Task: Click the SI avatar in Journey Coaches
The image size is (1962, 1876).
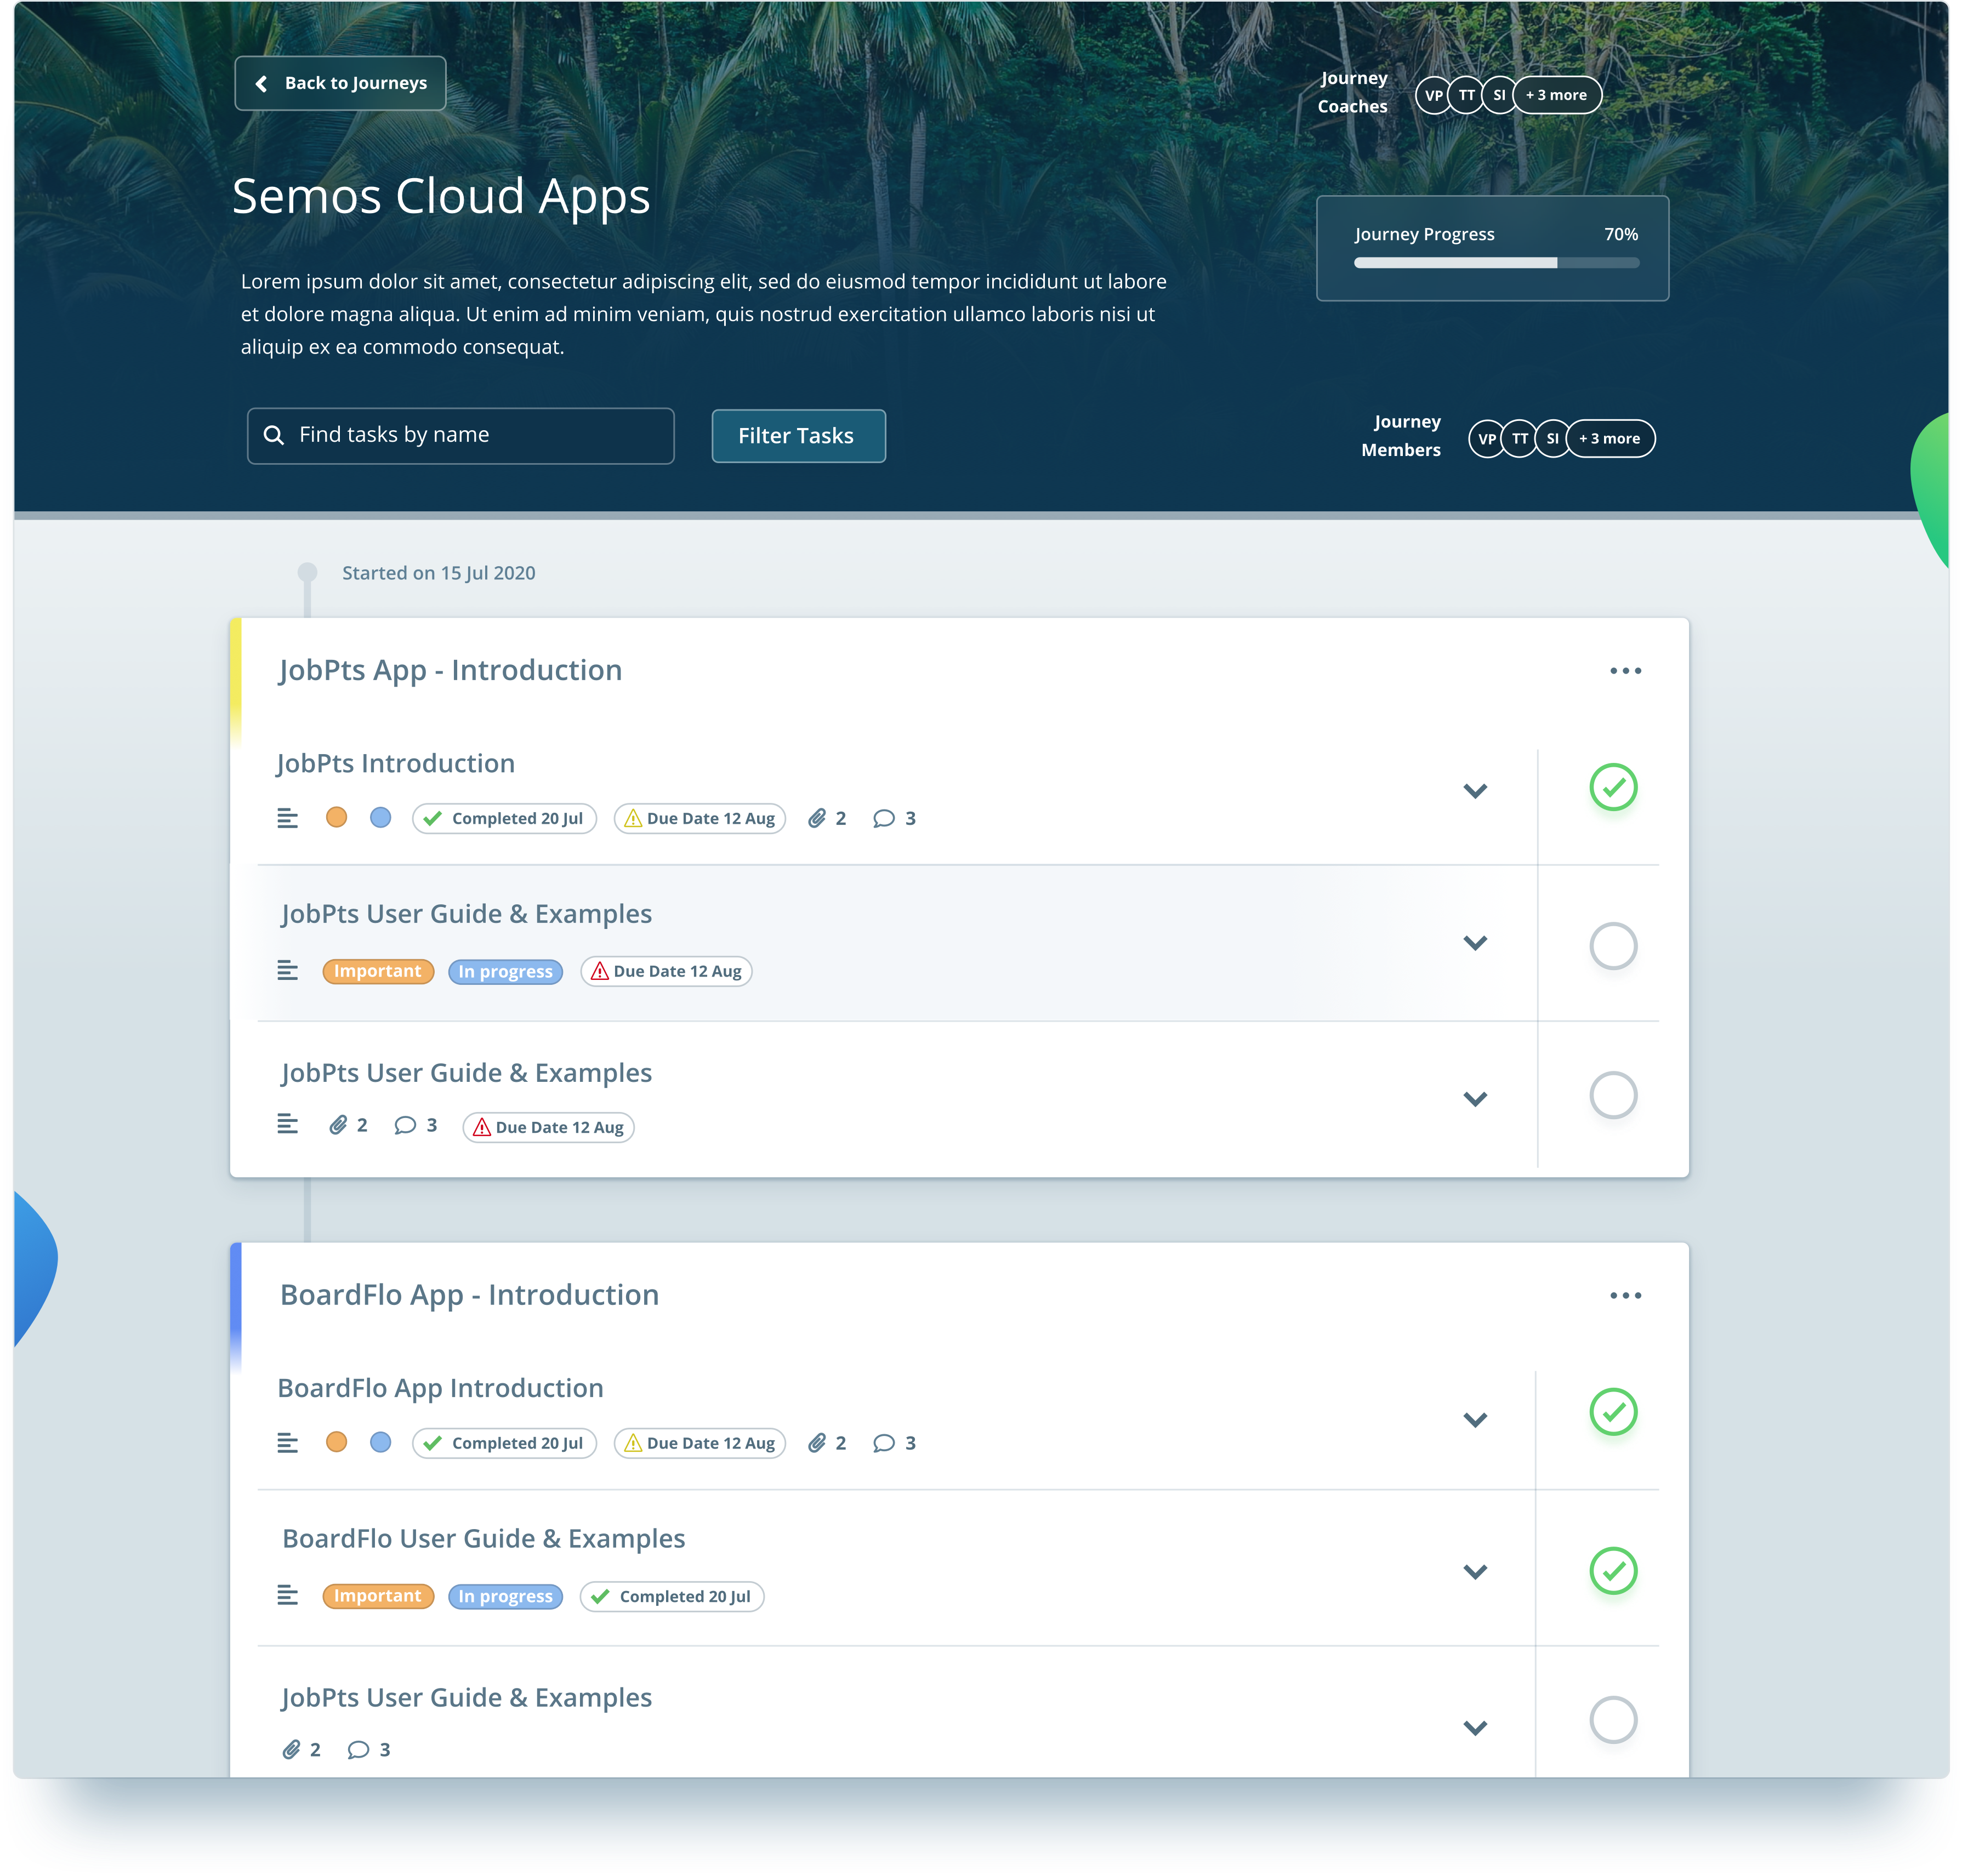Action: point(1498,95)
